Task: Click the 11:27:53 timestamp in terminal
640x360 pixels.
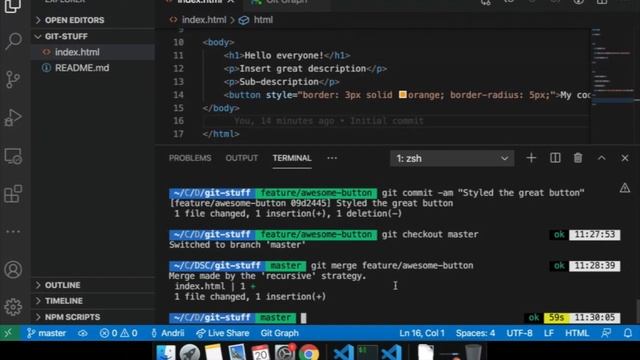Action: point(595,234)
